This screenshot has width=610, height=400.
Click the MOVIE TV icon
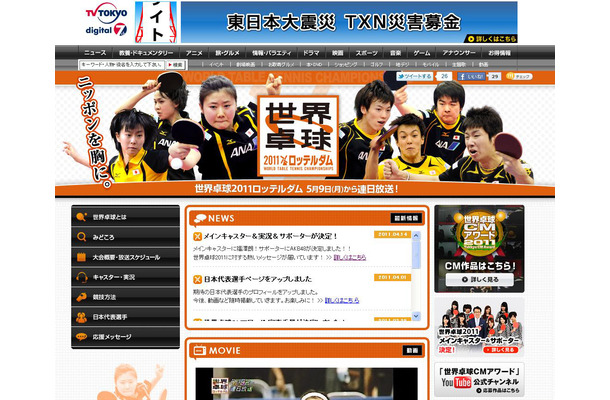pyautogui.click(x=200, y=350)
